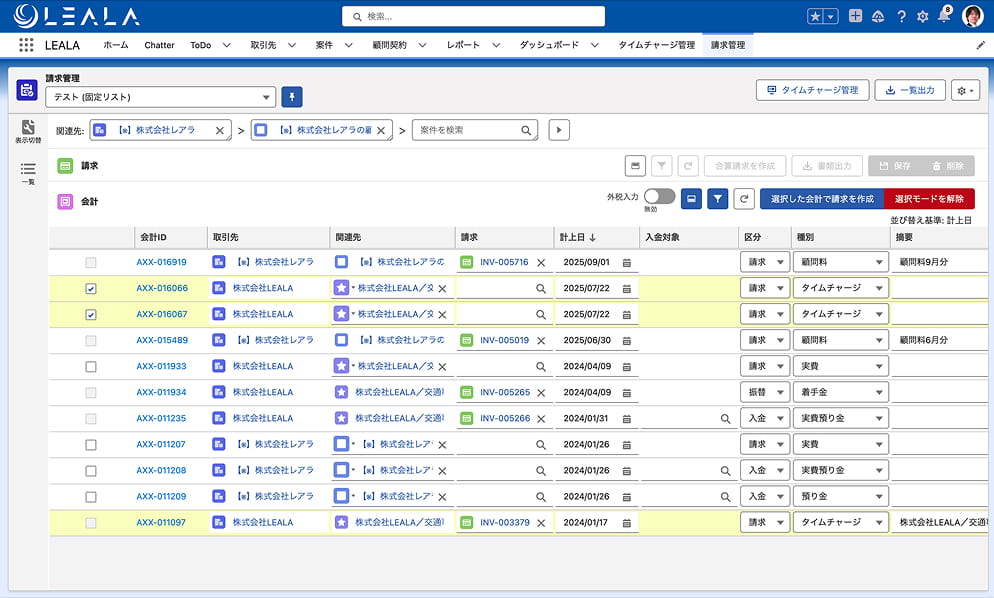The width and height of the screenshot is (994, 598).
Task: Click the Salesforce trailhead cloud icon
Action: (x=878, y=16)
